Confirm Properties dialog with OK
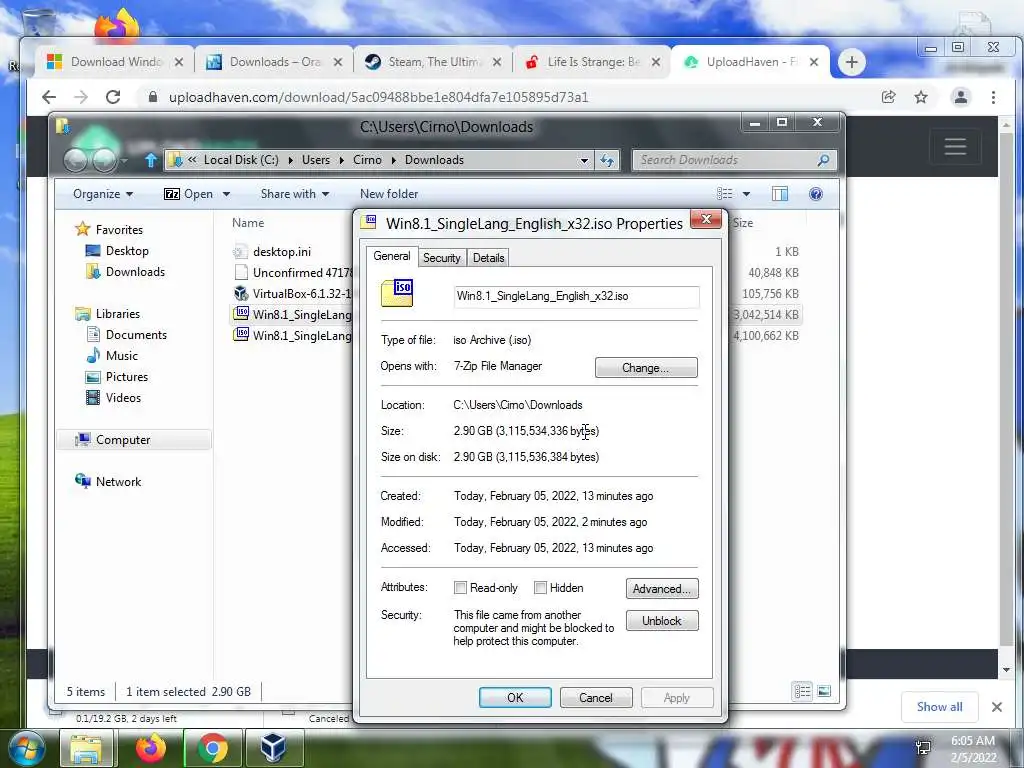Viewport: 1024px width, 768px height. tap(515, 697)
